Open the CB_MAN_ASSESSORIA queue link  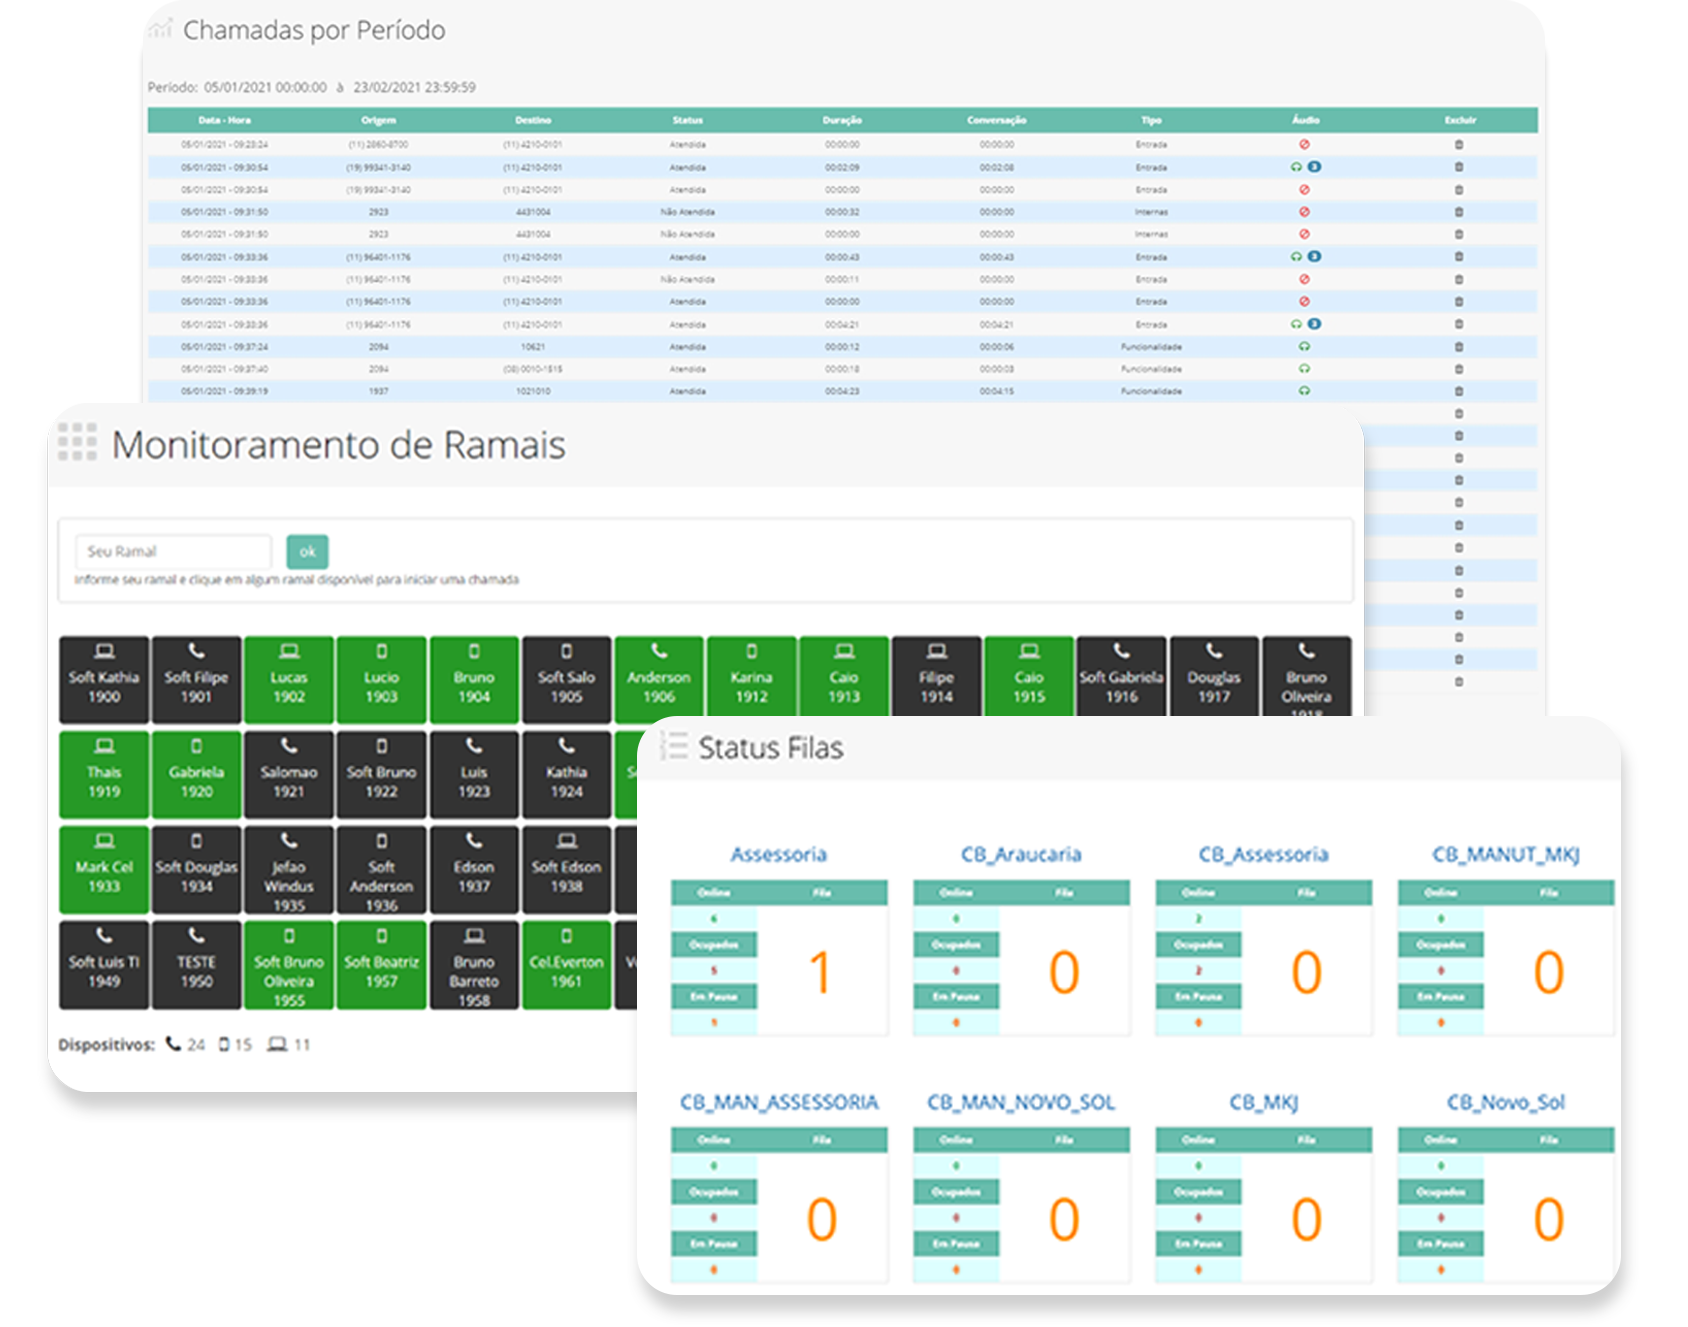coord(779,1102)
